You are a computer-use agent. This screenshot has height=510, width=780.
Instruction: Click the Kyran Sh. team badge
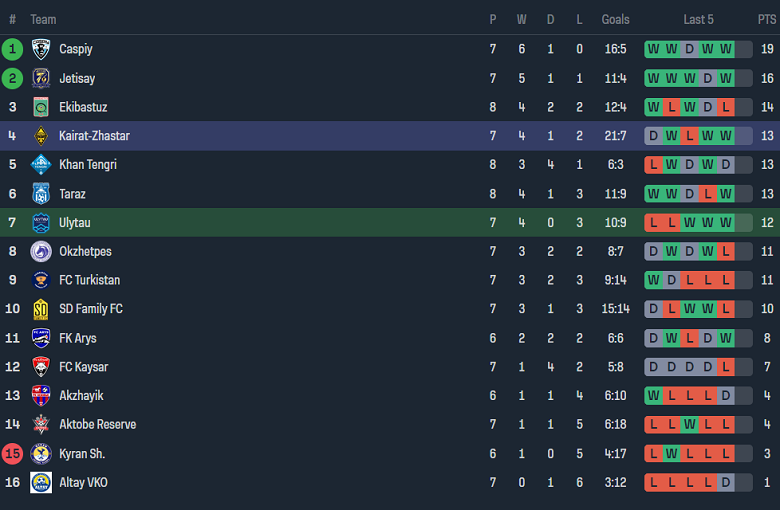(x=41, y=454)
